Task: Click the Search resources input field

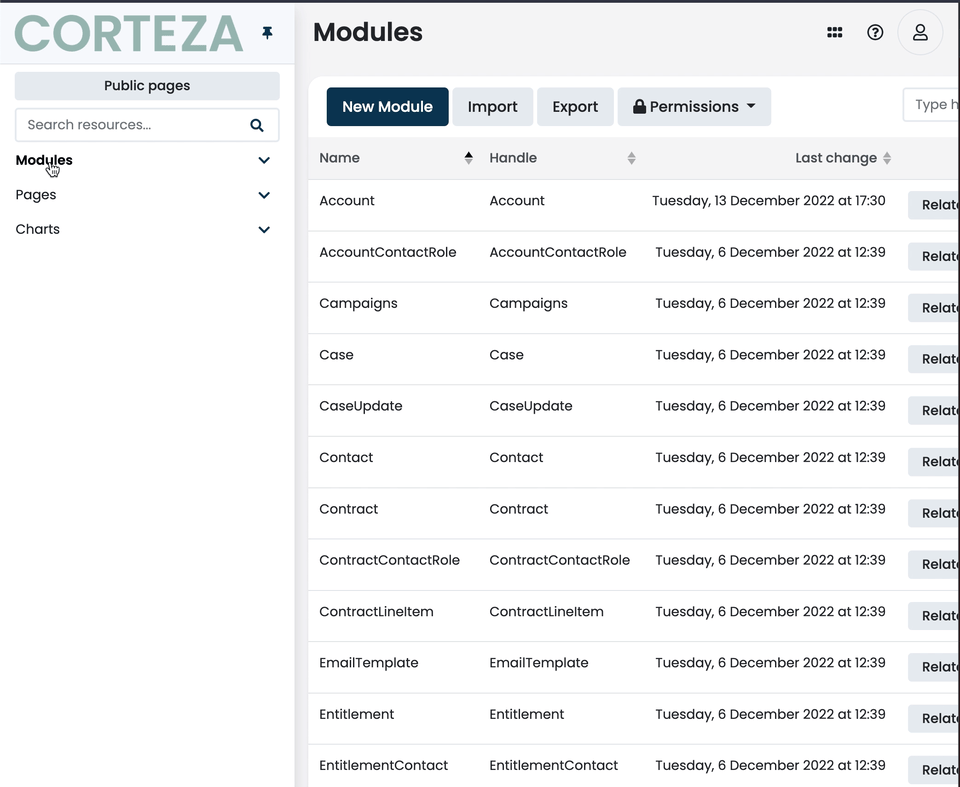Action: [130, 124]
